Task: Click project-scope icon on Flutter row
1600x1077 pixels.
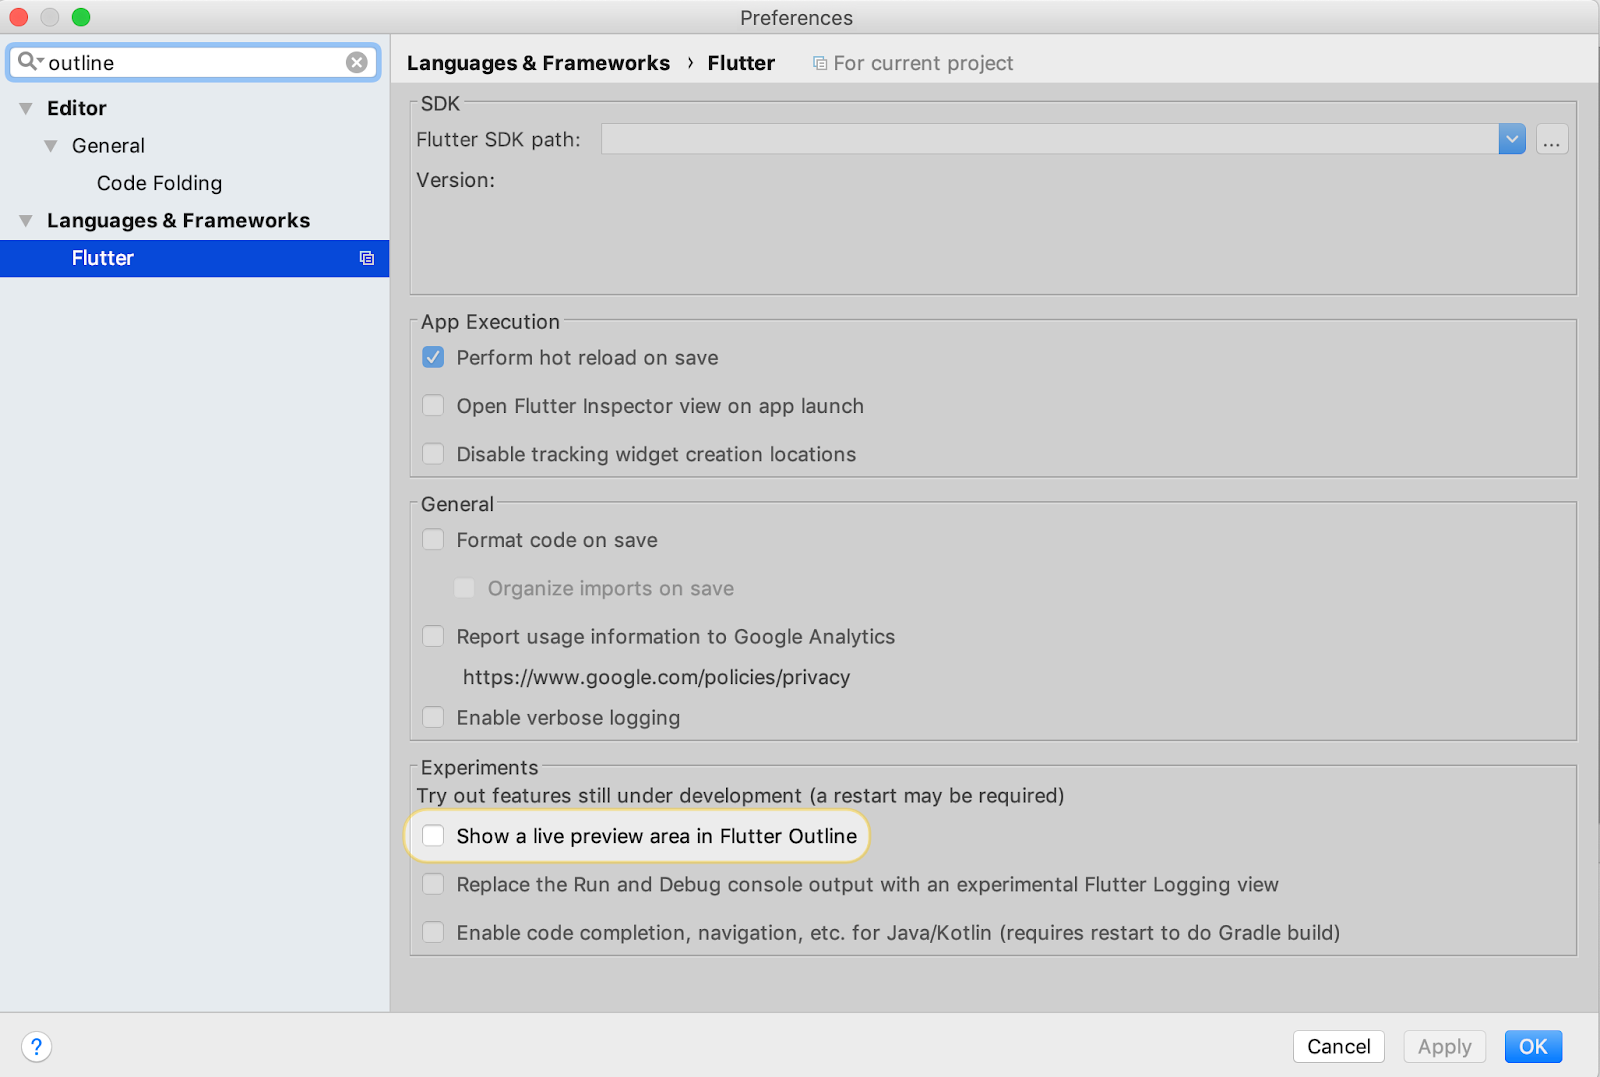Action: point(367,258)
